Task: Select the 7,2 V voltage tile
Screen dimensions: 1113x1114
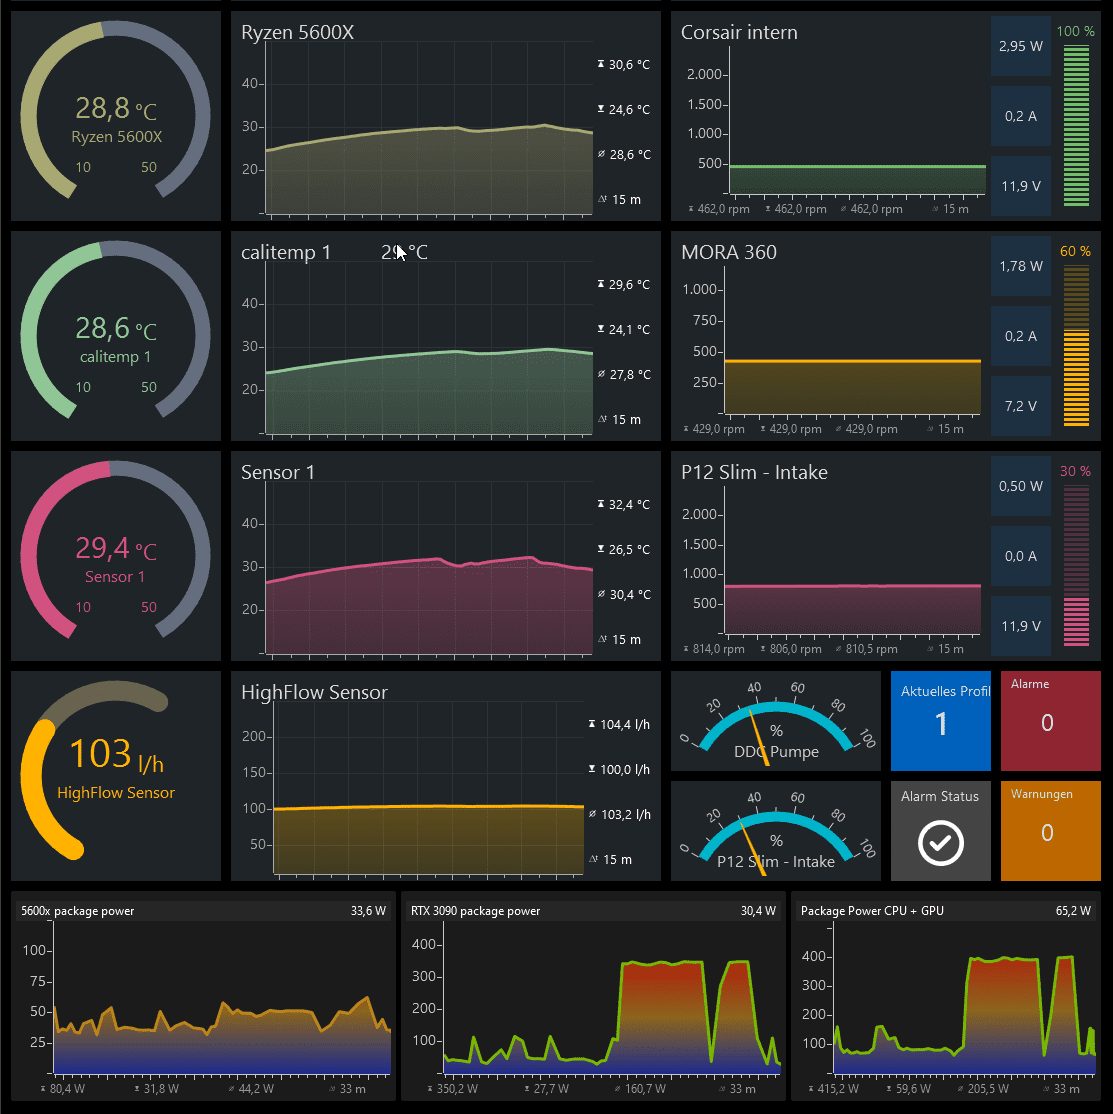Action: (1021, 406)
